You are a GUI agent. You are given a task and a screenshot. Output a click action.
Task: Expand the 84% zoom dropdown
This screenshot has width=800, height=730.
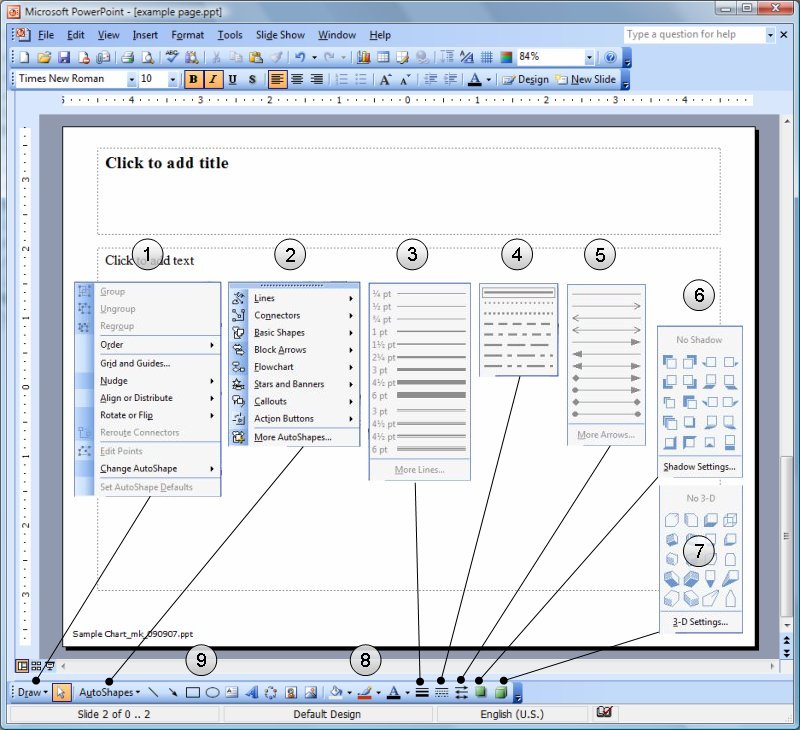[x=589, y=58]
